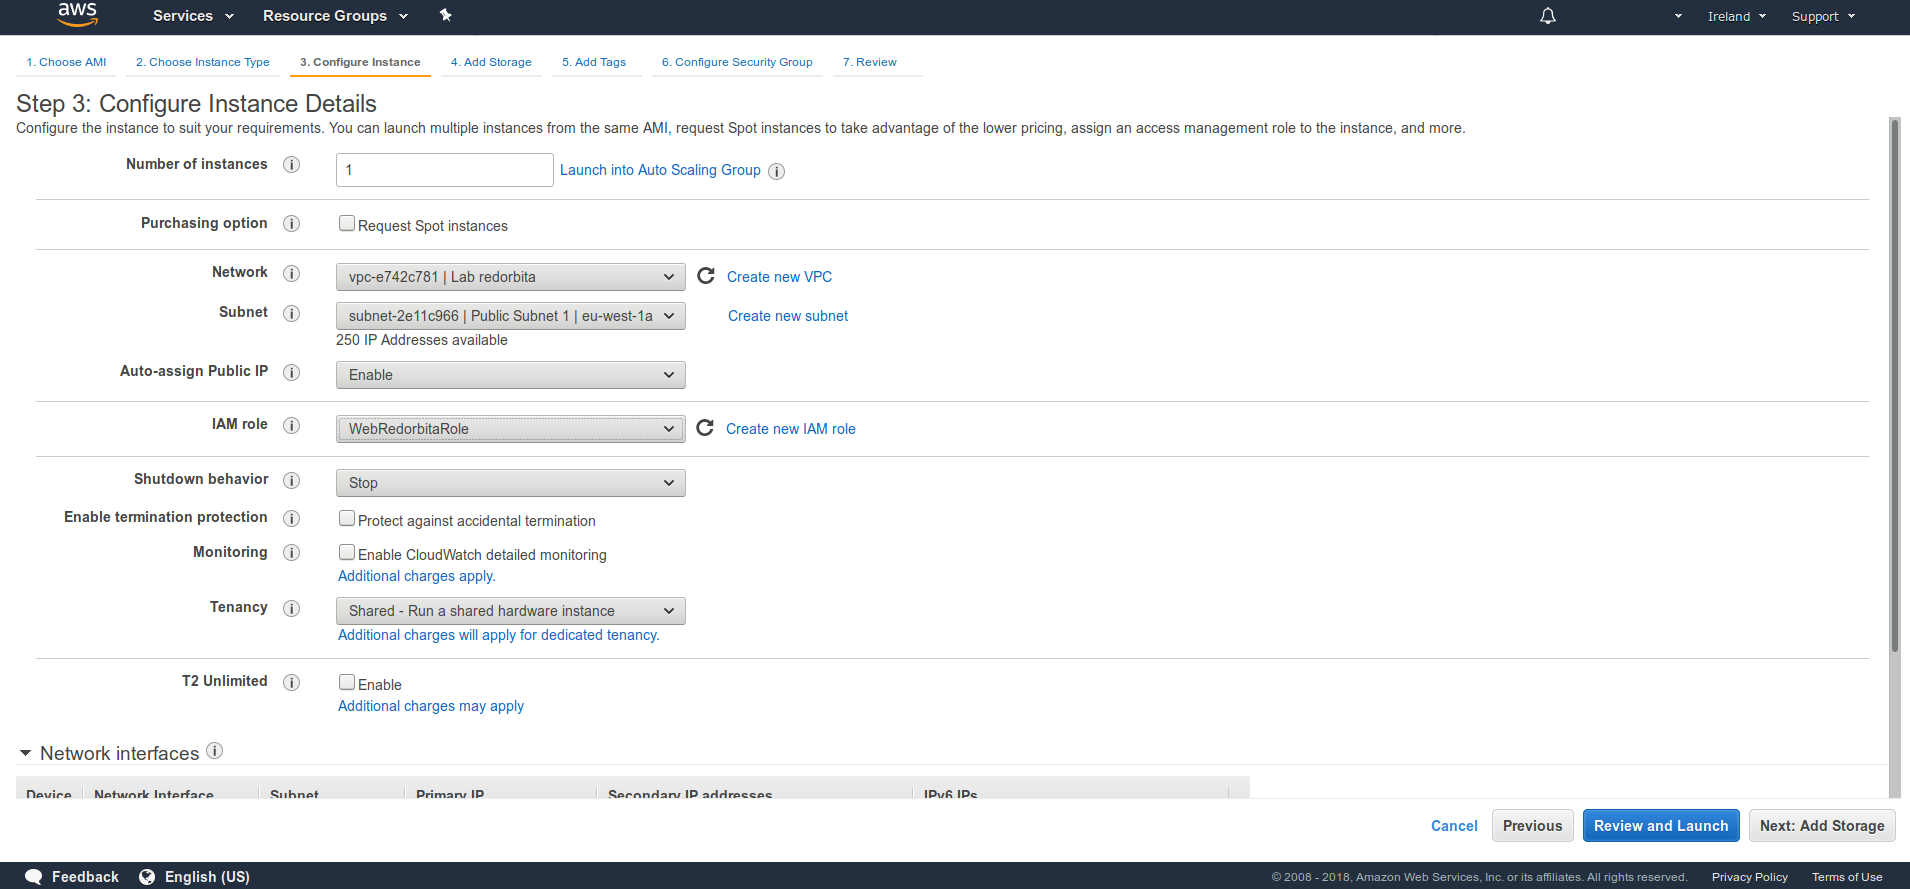
Task: Click the vertical page scrollbar
Action: [1894, 400]
